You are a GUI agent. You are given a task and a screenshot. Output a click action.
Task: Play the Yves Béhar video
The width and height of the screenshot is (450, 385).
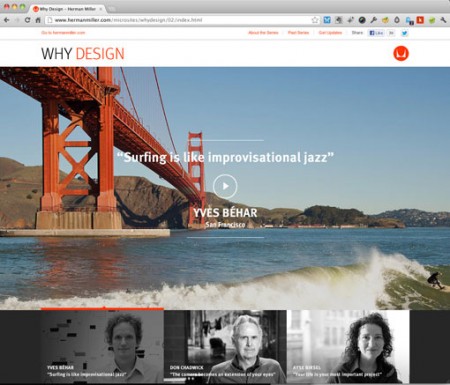tap(225, 186)
